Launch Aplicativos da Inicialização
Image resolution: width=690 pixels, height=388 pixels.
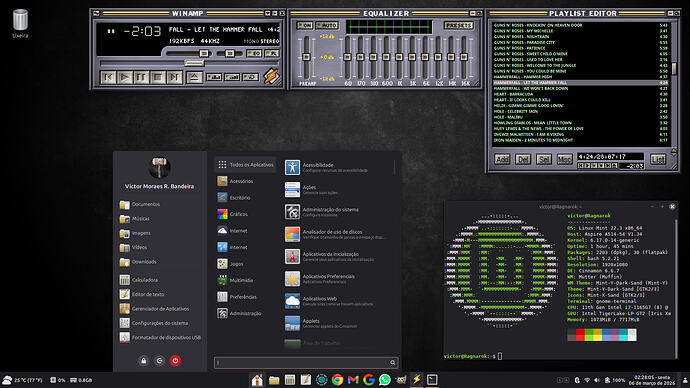coord(337,256)
